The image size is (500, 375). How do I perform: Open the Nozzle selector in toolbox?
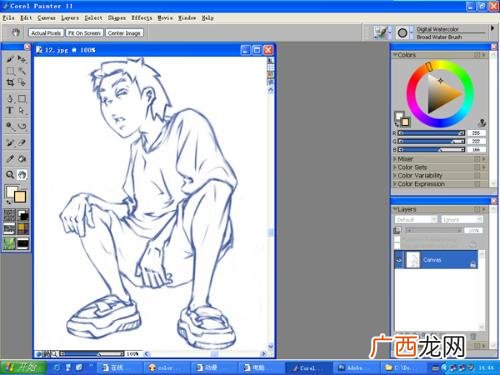pyautogui.click(x=23, y=243)
